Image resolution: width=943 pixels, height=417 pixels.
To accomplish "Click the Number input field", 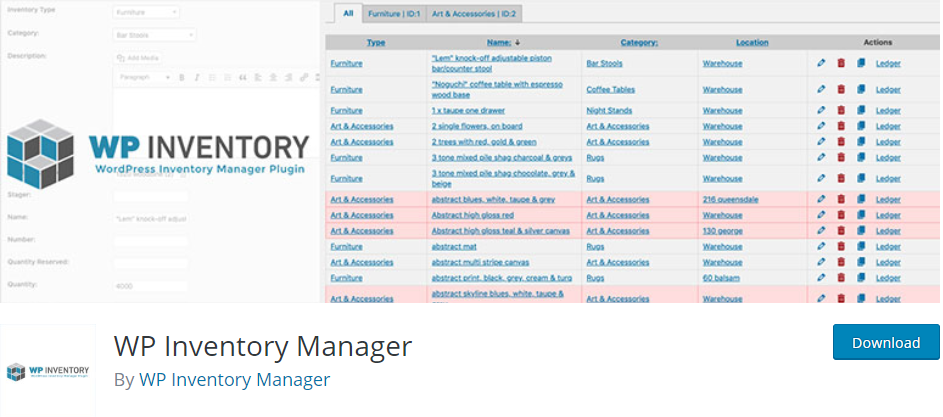I will tap(150, 241).
